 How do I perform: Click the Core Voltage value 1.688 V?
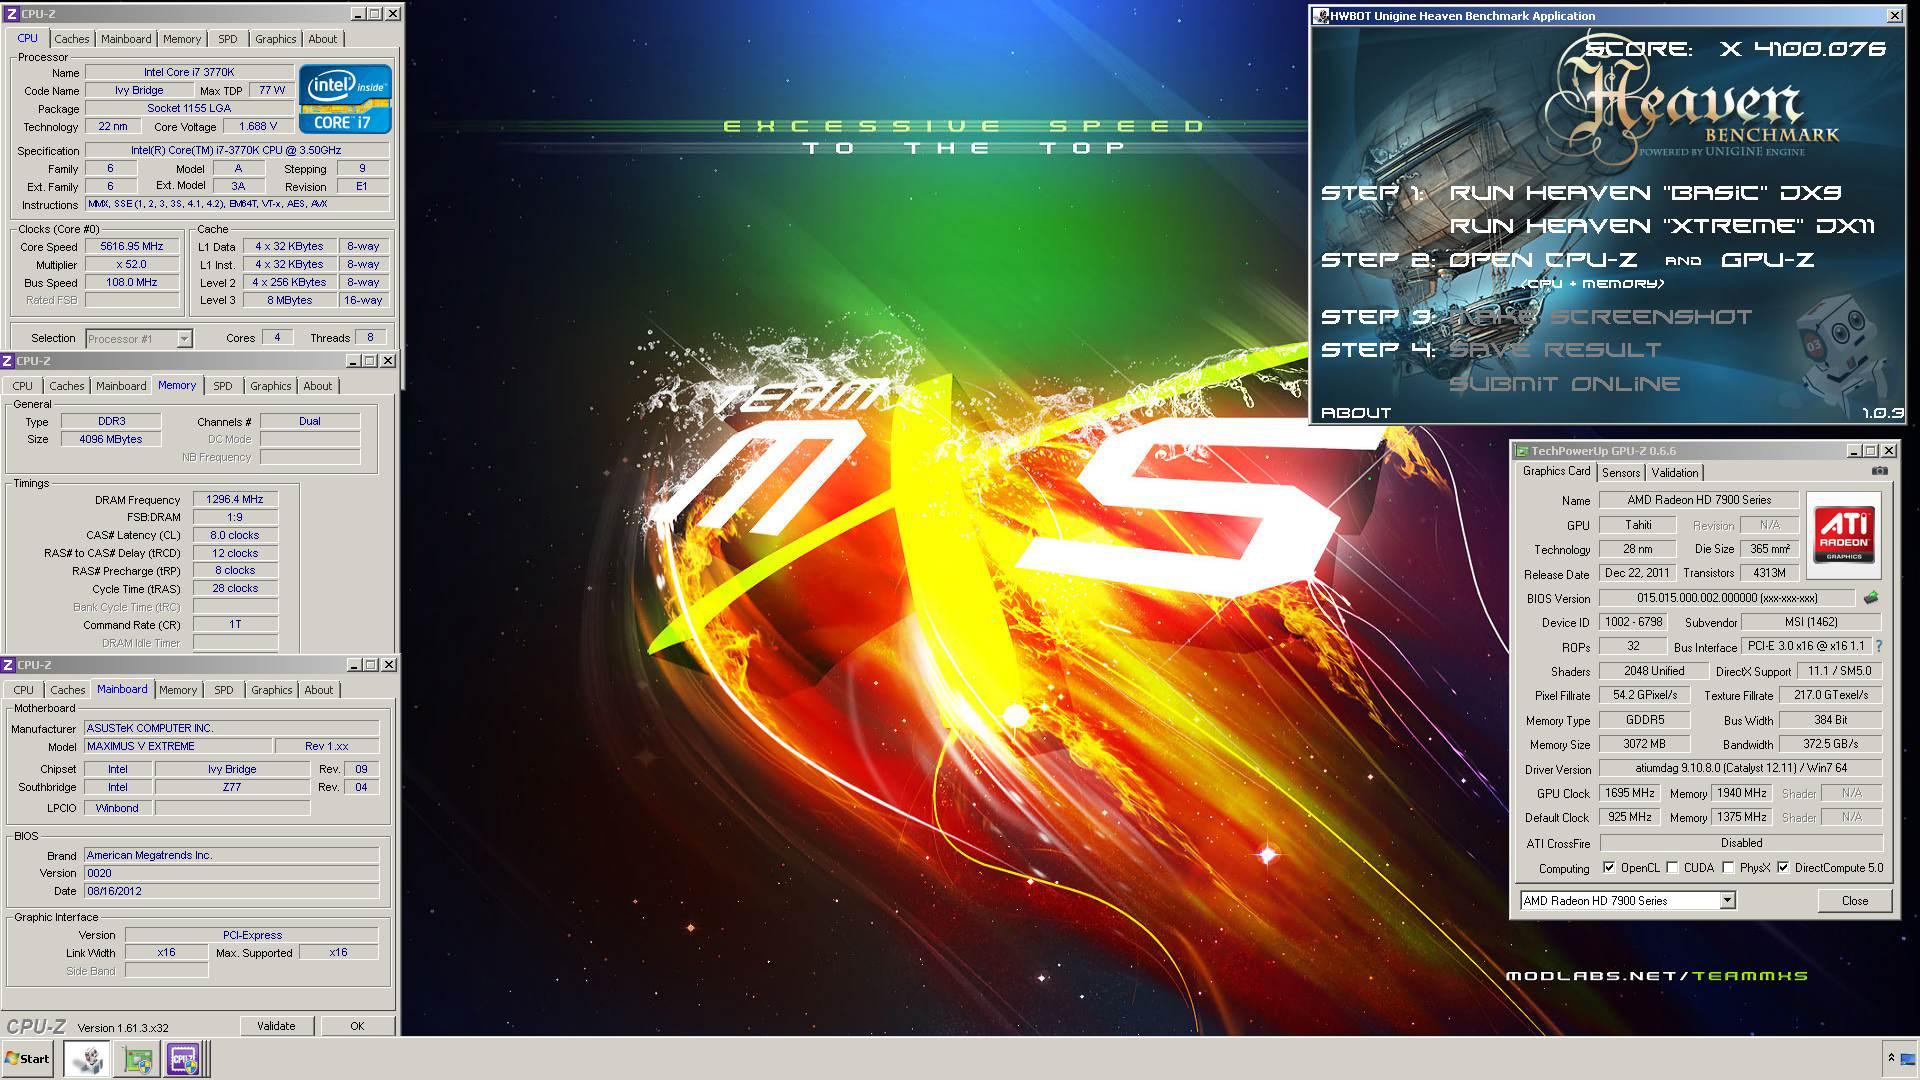coord(258,127)
